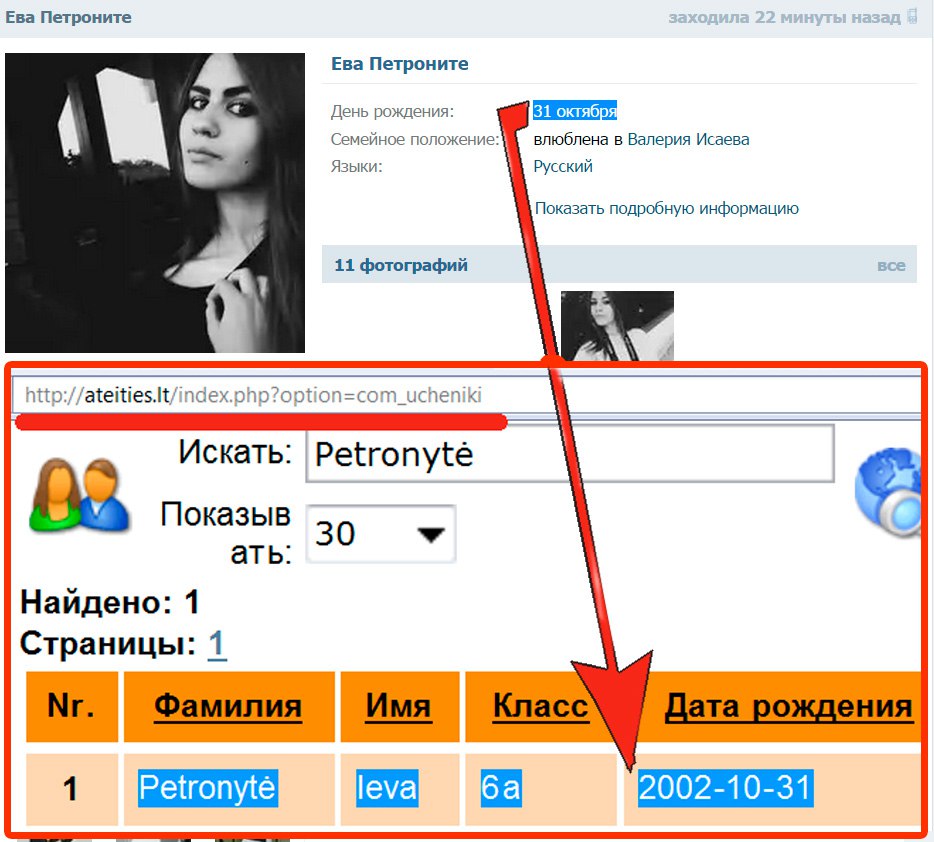Open the small photo thumbnail under 11 фотографий
934x842 pixels.
617,324
